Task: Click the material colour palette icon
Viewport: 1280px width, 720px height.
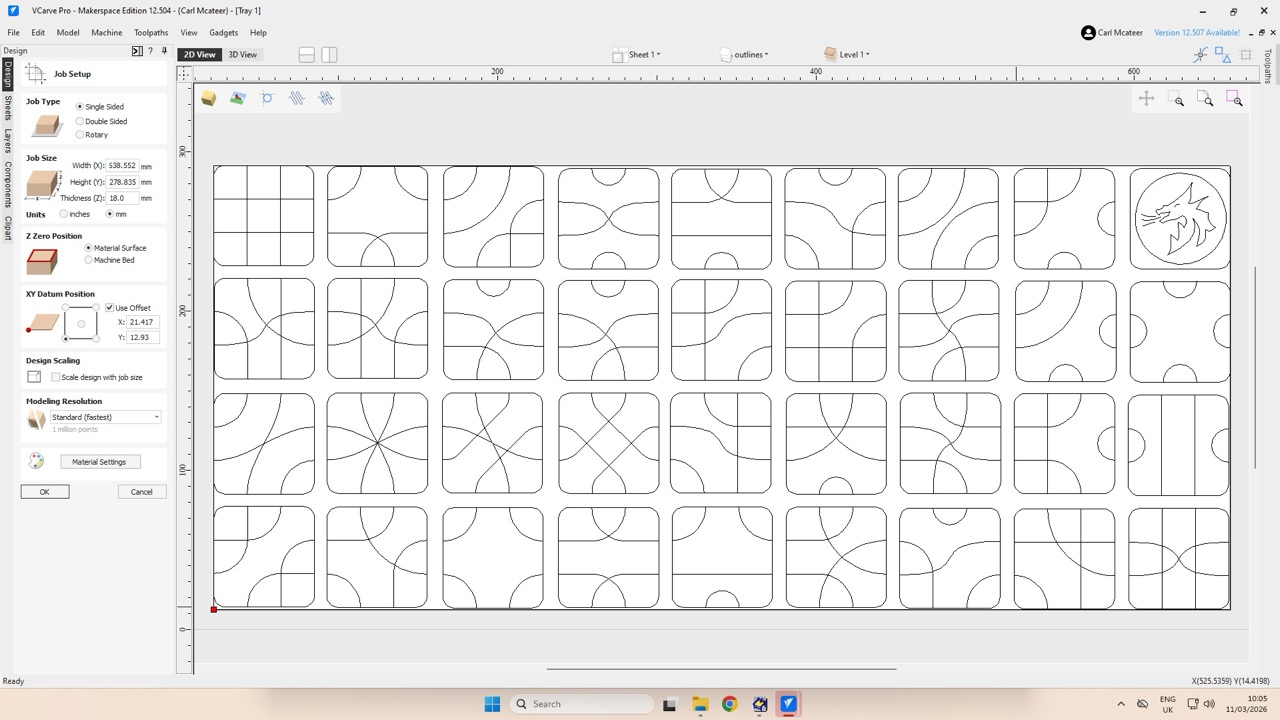Action: pyautogui.click(x=36, y=461)
